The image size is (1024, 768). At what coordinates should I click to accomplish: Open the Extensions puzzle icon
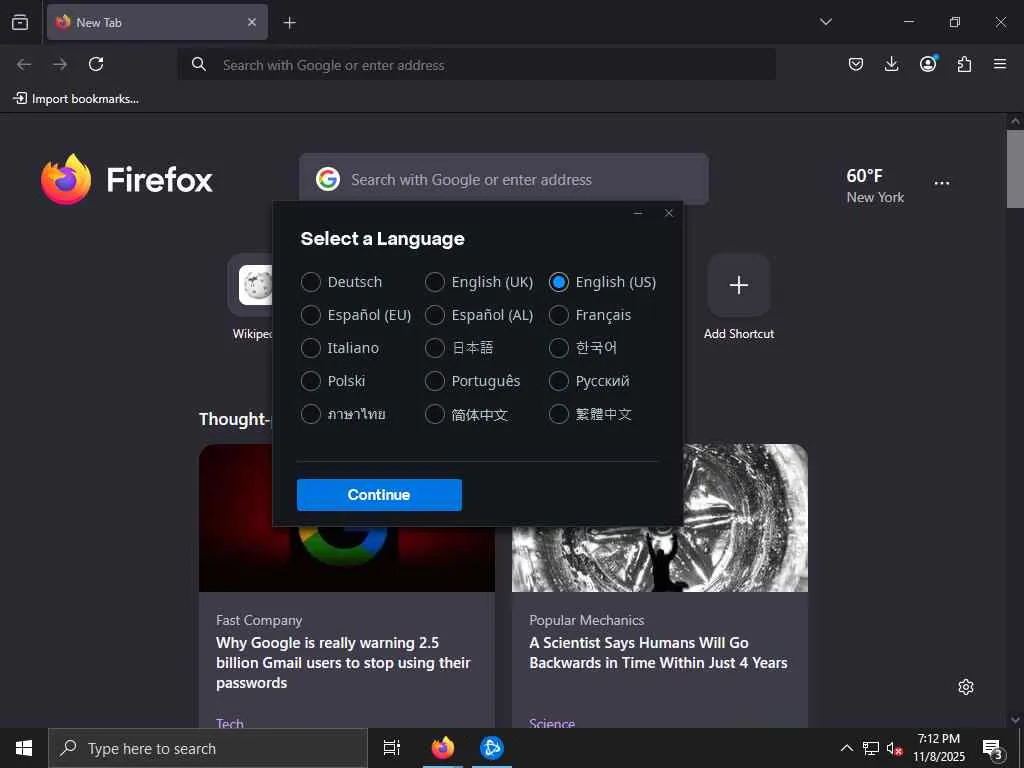pos(964,64)
